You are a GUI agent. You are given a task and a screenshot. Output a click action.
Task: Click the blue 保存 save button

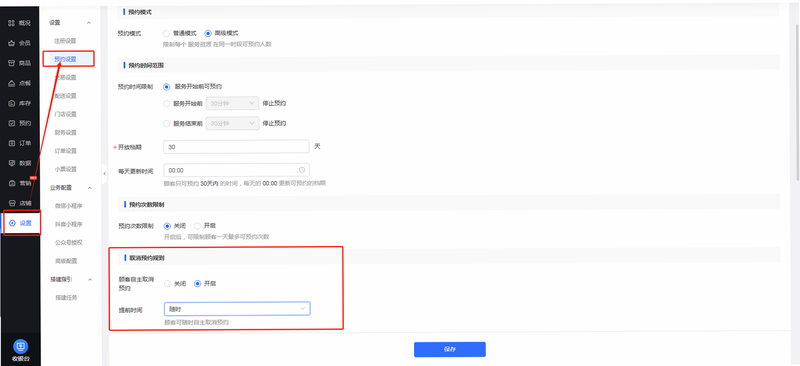[449, 350]
